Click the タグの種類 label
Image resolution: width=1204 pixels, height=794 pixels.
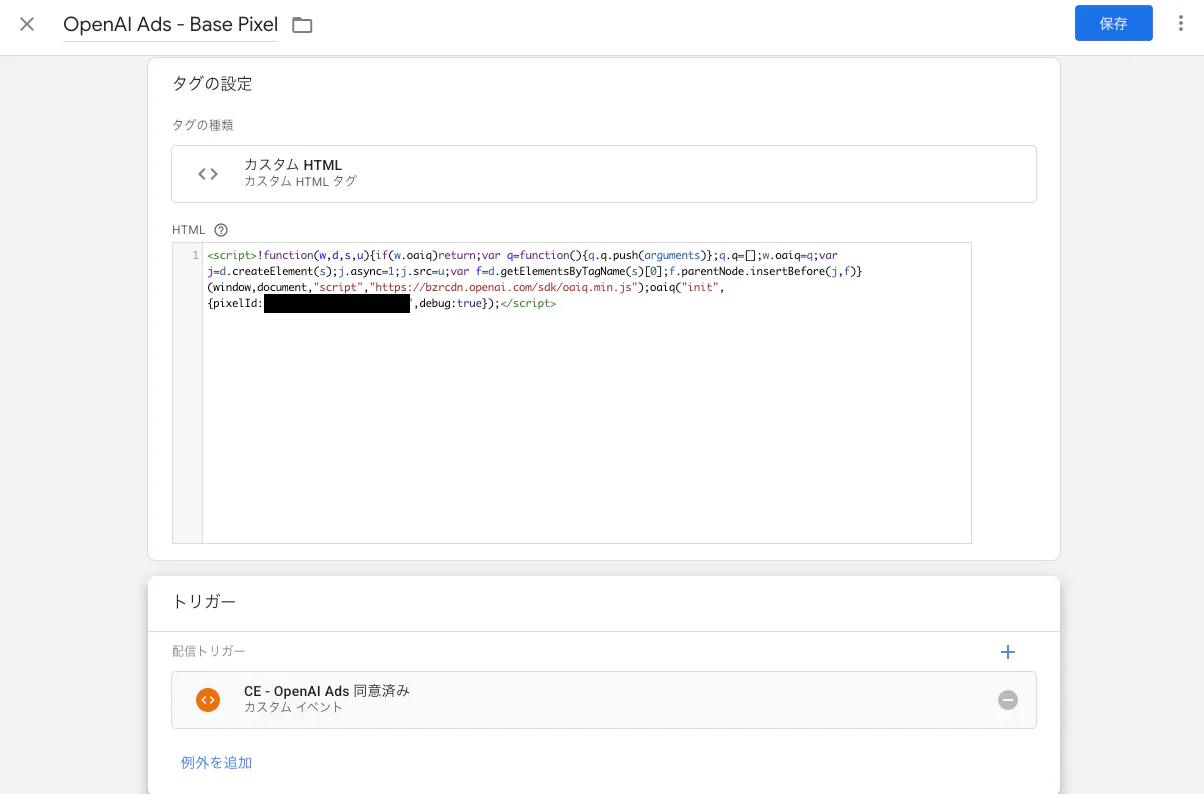[x=202, y=125]
